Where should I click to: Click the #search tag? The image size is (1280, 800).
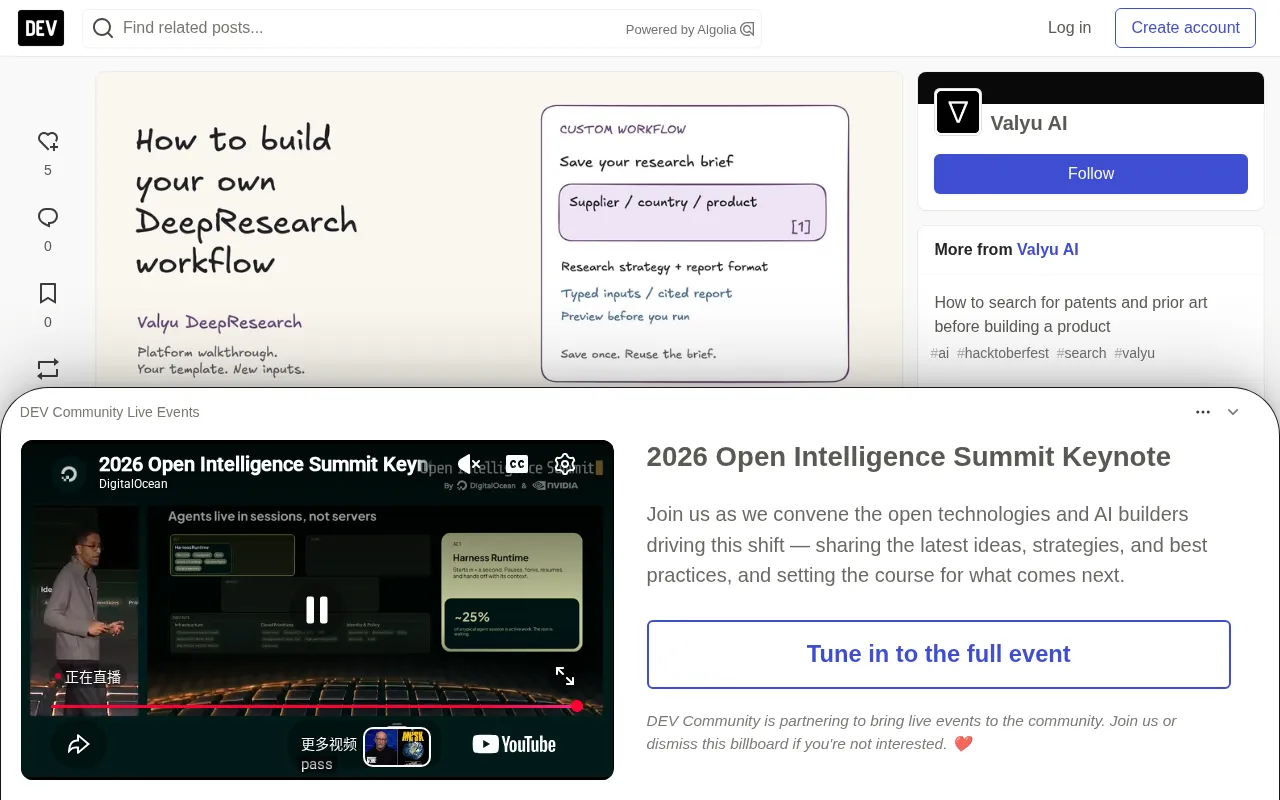click(x=1081, y=353)
